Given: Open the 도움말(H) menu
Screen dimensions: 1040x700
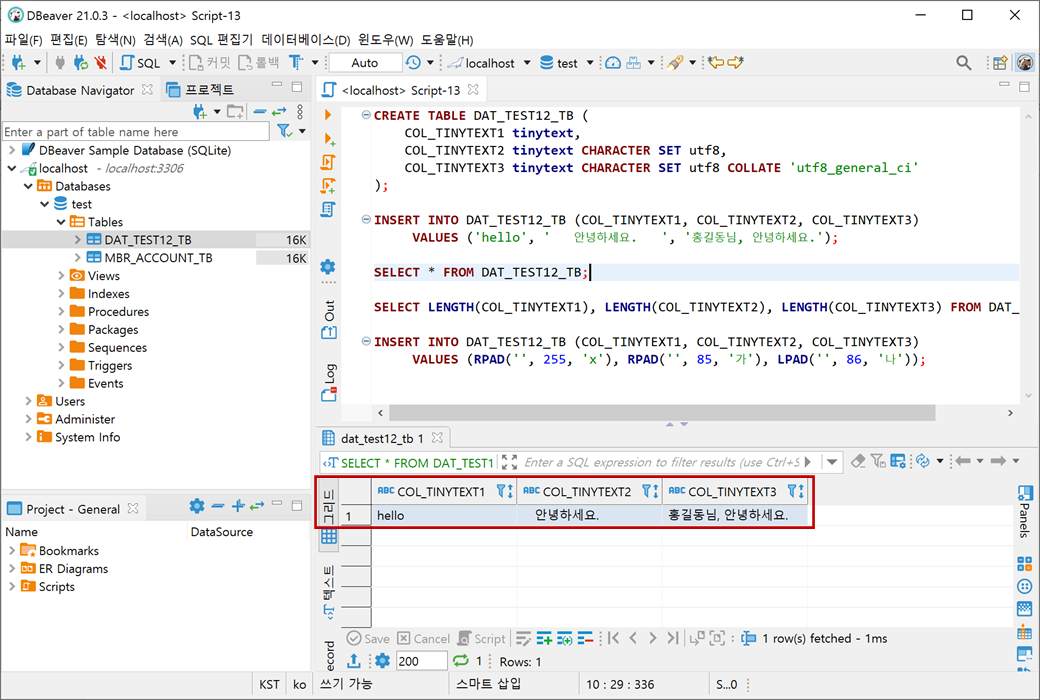Looking at the screenshot, I should pos(447,40).
